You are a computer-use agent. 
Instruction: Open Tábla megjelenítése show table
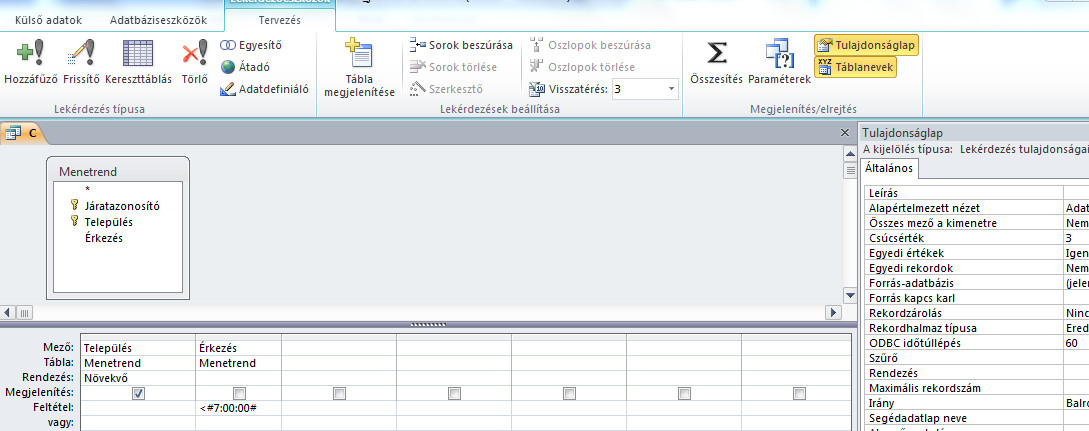pos(358,66)
